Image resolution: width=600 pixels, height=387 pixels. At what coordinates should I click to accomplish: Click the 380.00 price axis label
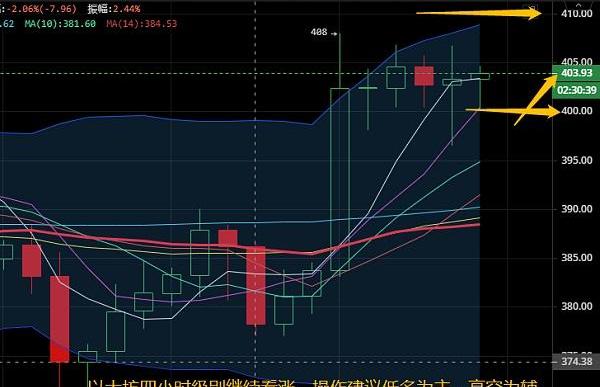tap(577, 307)
